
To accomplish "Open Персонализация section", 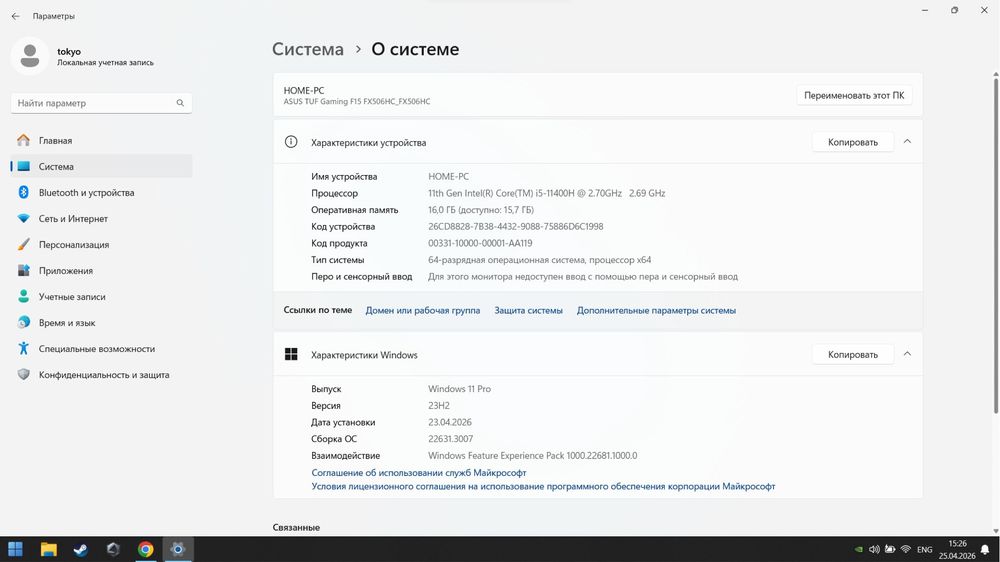I will pyautogui.click(x=101, y=245).
